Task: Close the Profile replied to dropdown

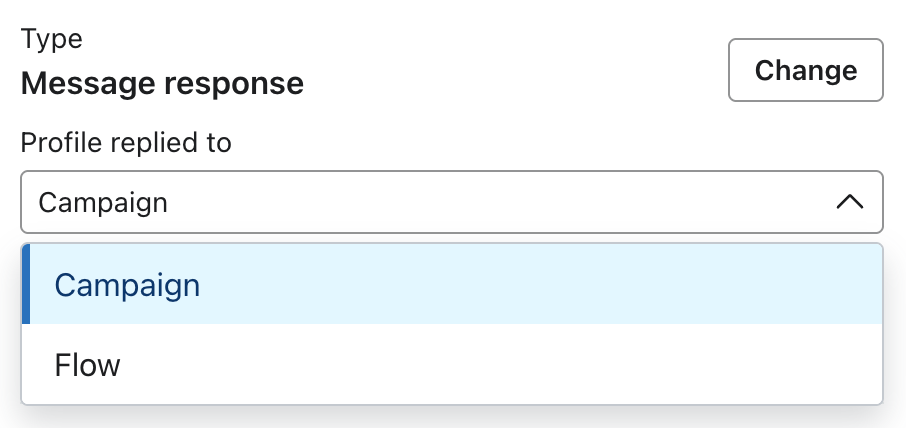Action: point(848,202)
